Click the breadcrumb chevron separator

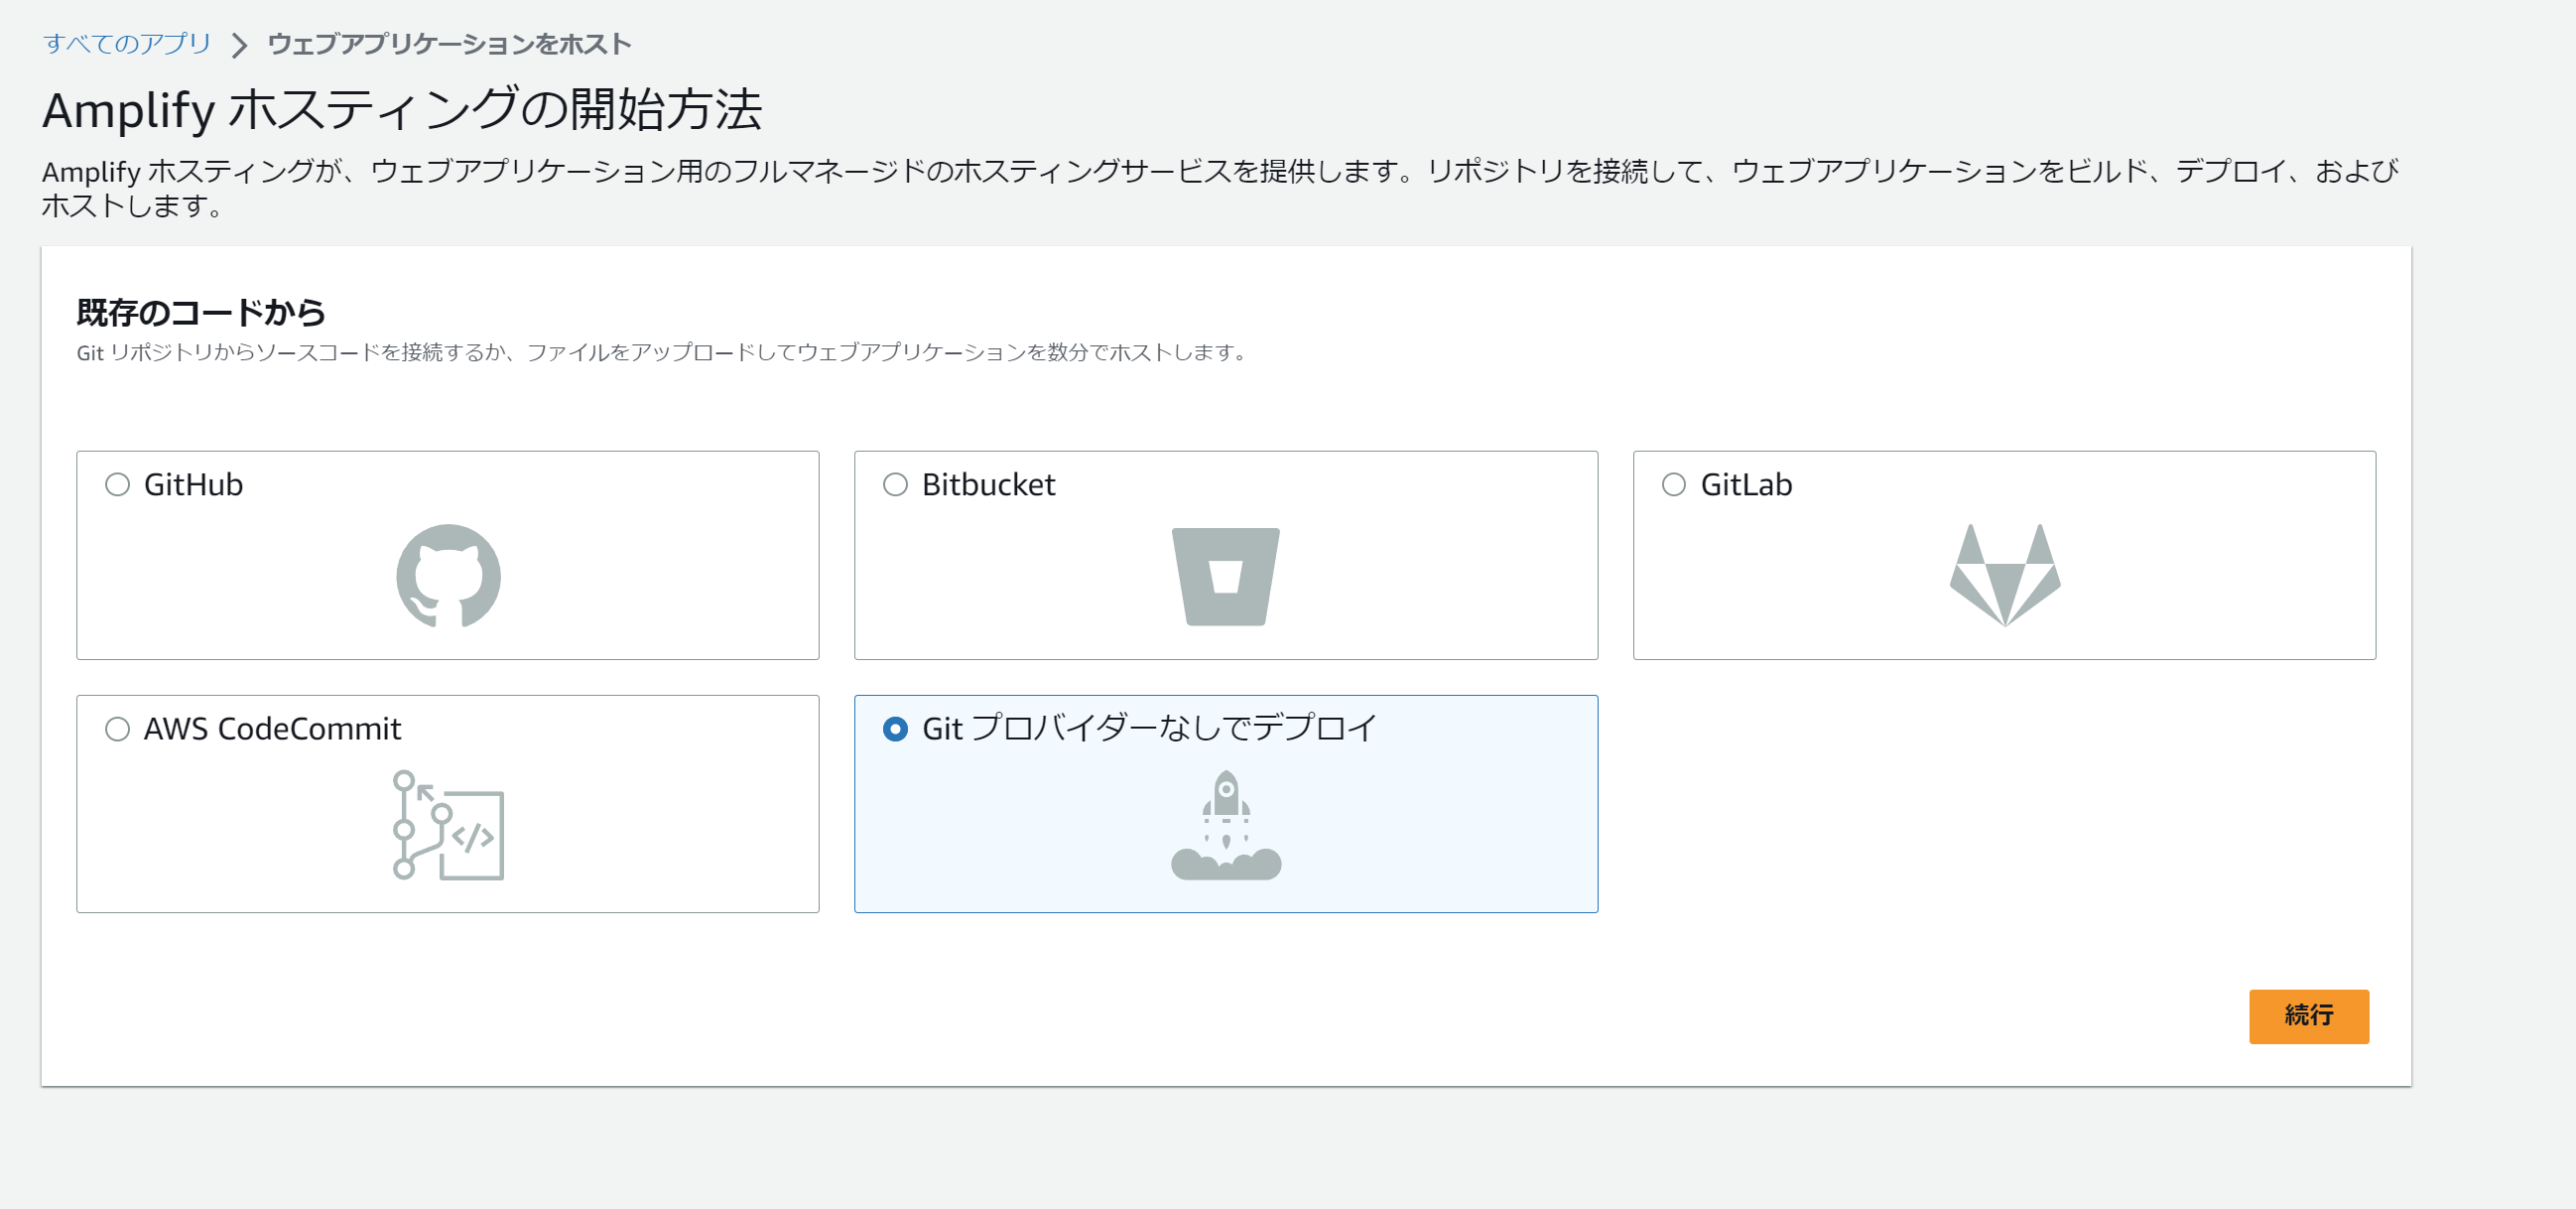pyautogui.click(x=239, y=45)
